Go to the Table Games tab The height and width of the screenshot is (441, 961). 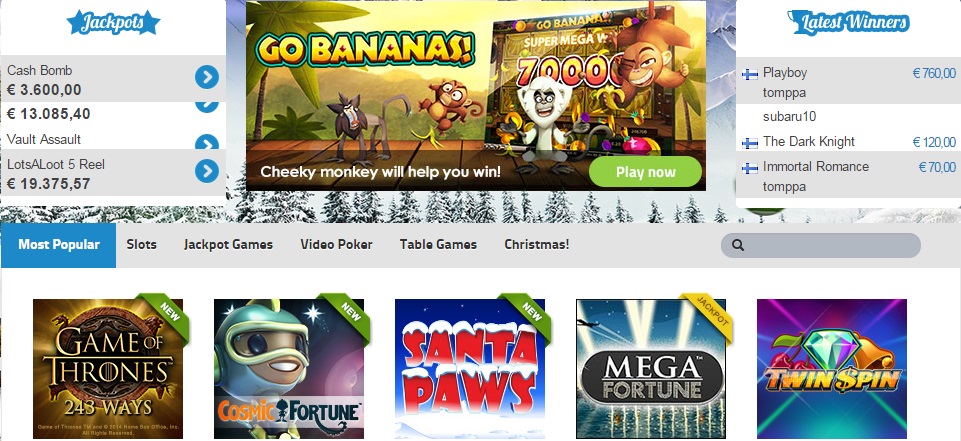[x=438, y=244]
